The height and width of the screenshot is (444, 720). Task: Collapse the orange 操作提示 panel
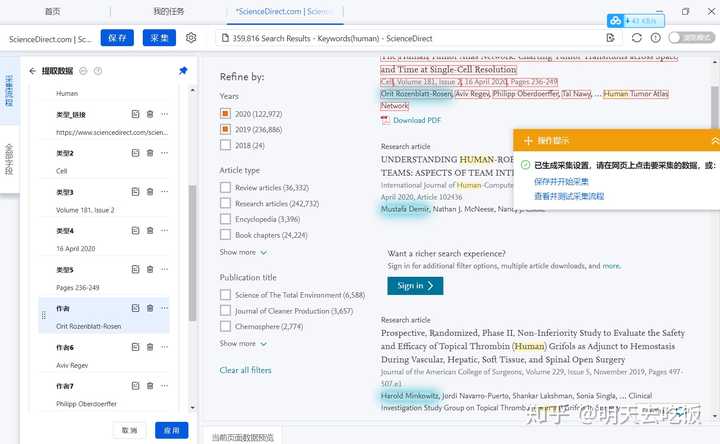tap(714, 141)
